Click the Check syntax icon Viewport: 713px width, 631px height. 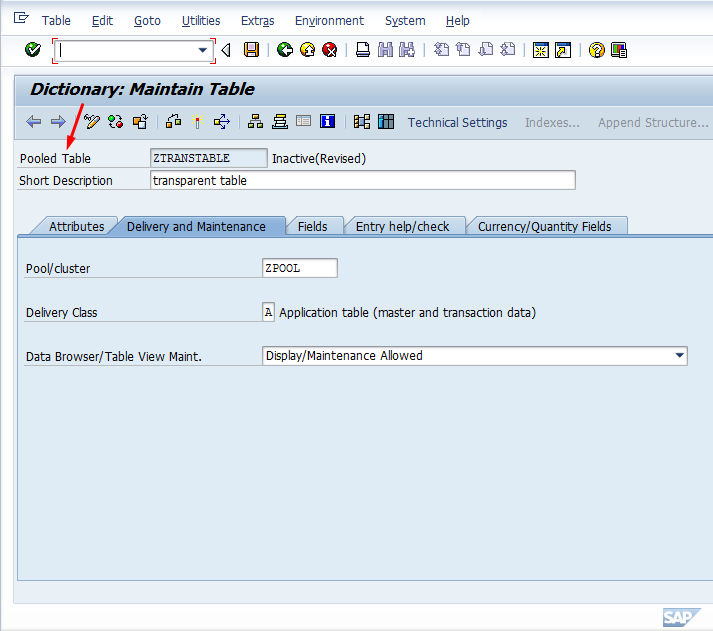[173, 121]
